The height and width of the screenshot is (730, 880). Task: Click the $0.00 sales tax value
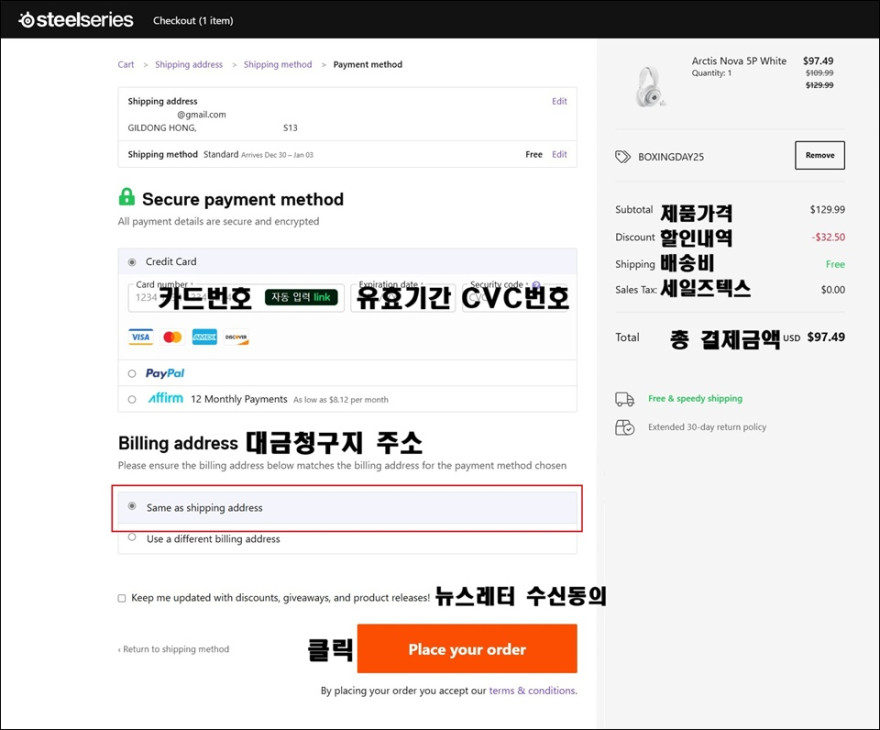(x=833, y=290)
